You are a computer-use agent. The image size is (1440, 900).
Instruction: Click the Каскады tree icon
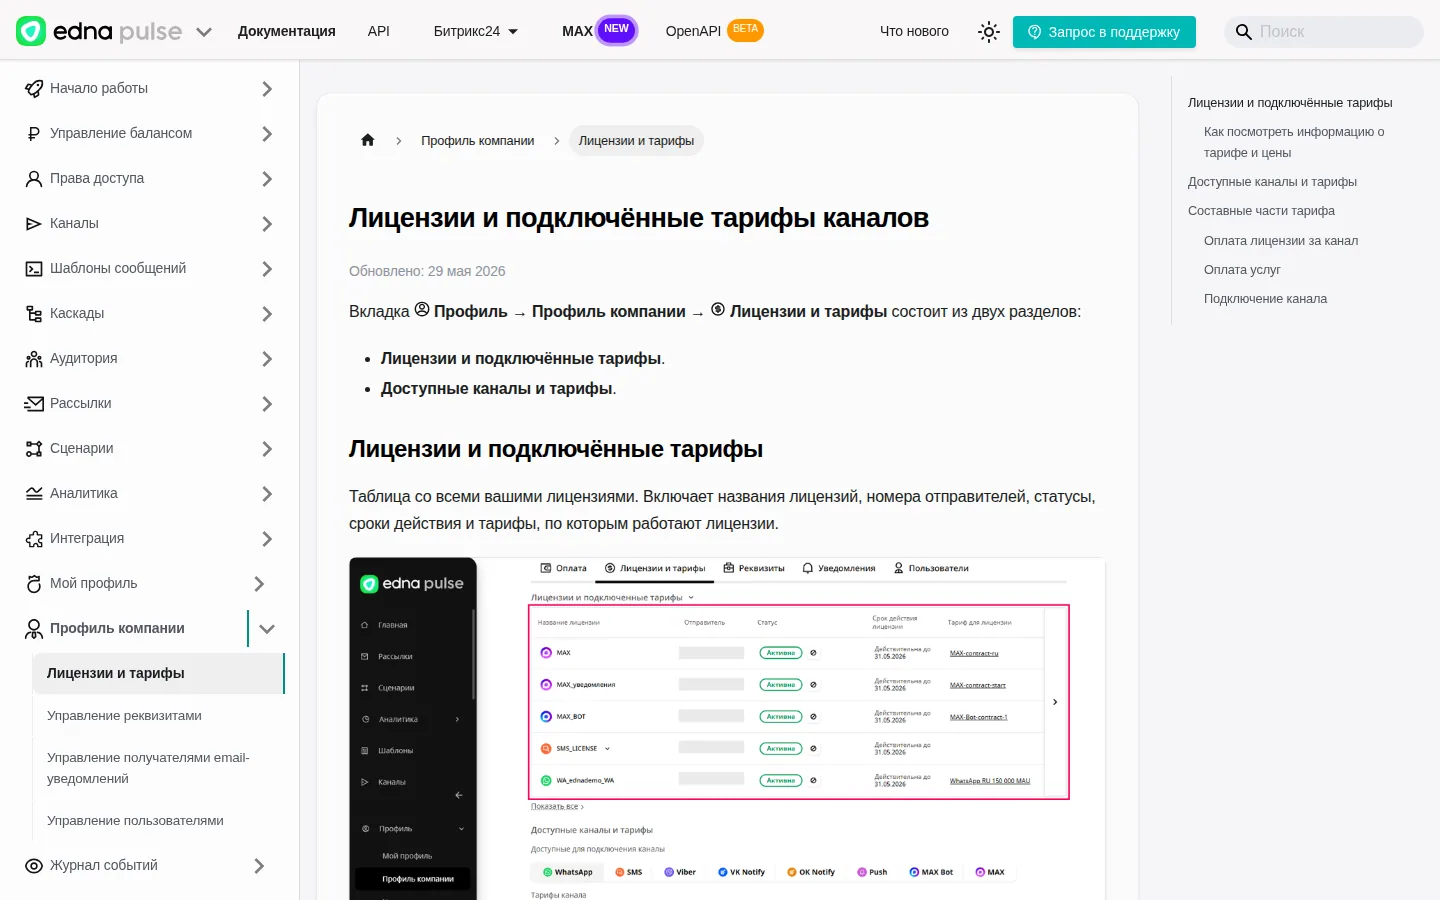point(34,314)
